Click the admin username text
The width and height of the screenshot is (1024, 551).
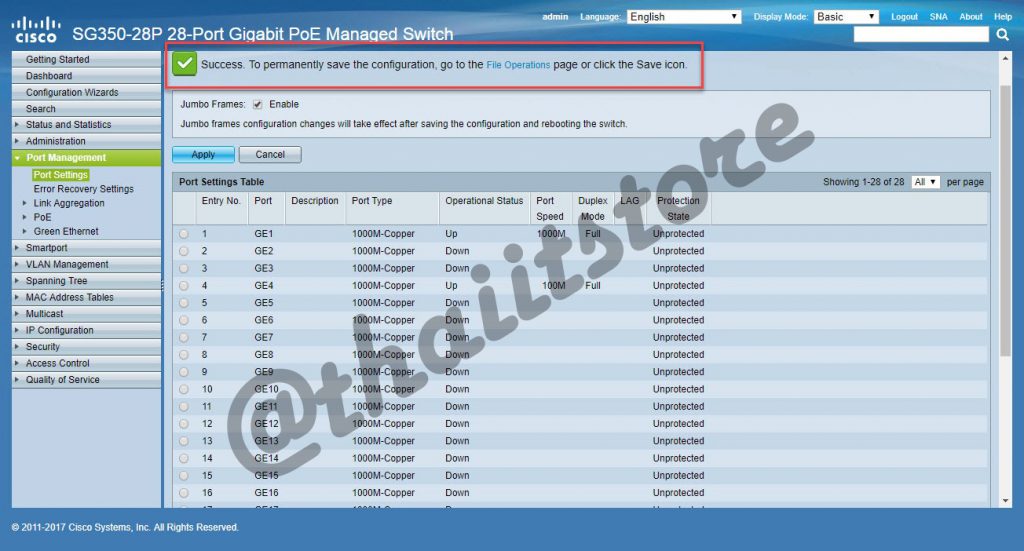(x=555, y=16)
